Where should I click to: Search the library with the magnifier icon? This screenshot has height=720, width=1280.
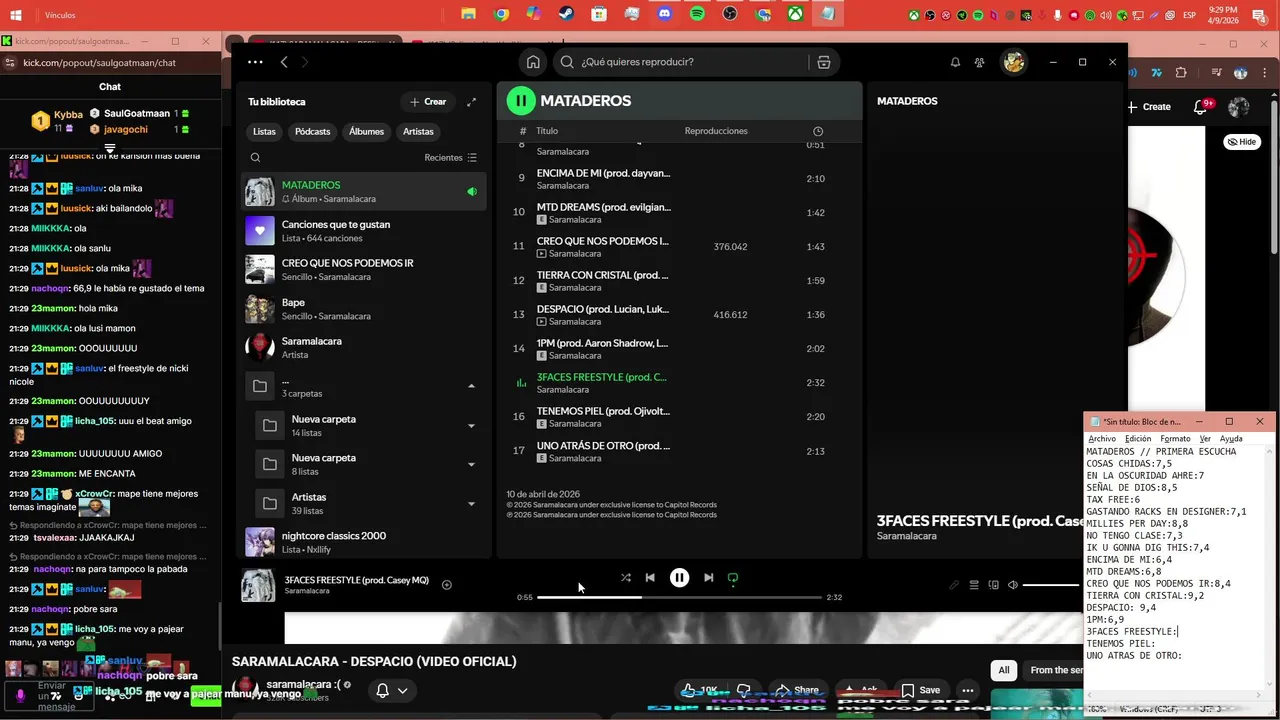pyautogui.click(x=256, y=158)
